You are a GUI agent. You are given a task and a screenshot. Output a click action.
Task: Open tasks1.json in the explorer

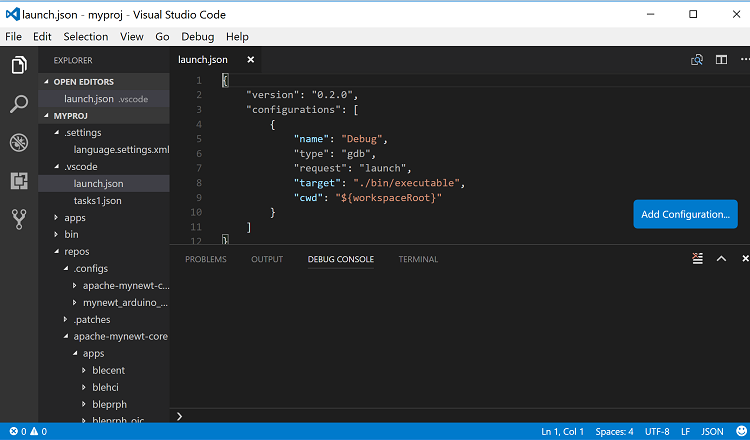pos(97,200)
